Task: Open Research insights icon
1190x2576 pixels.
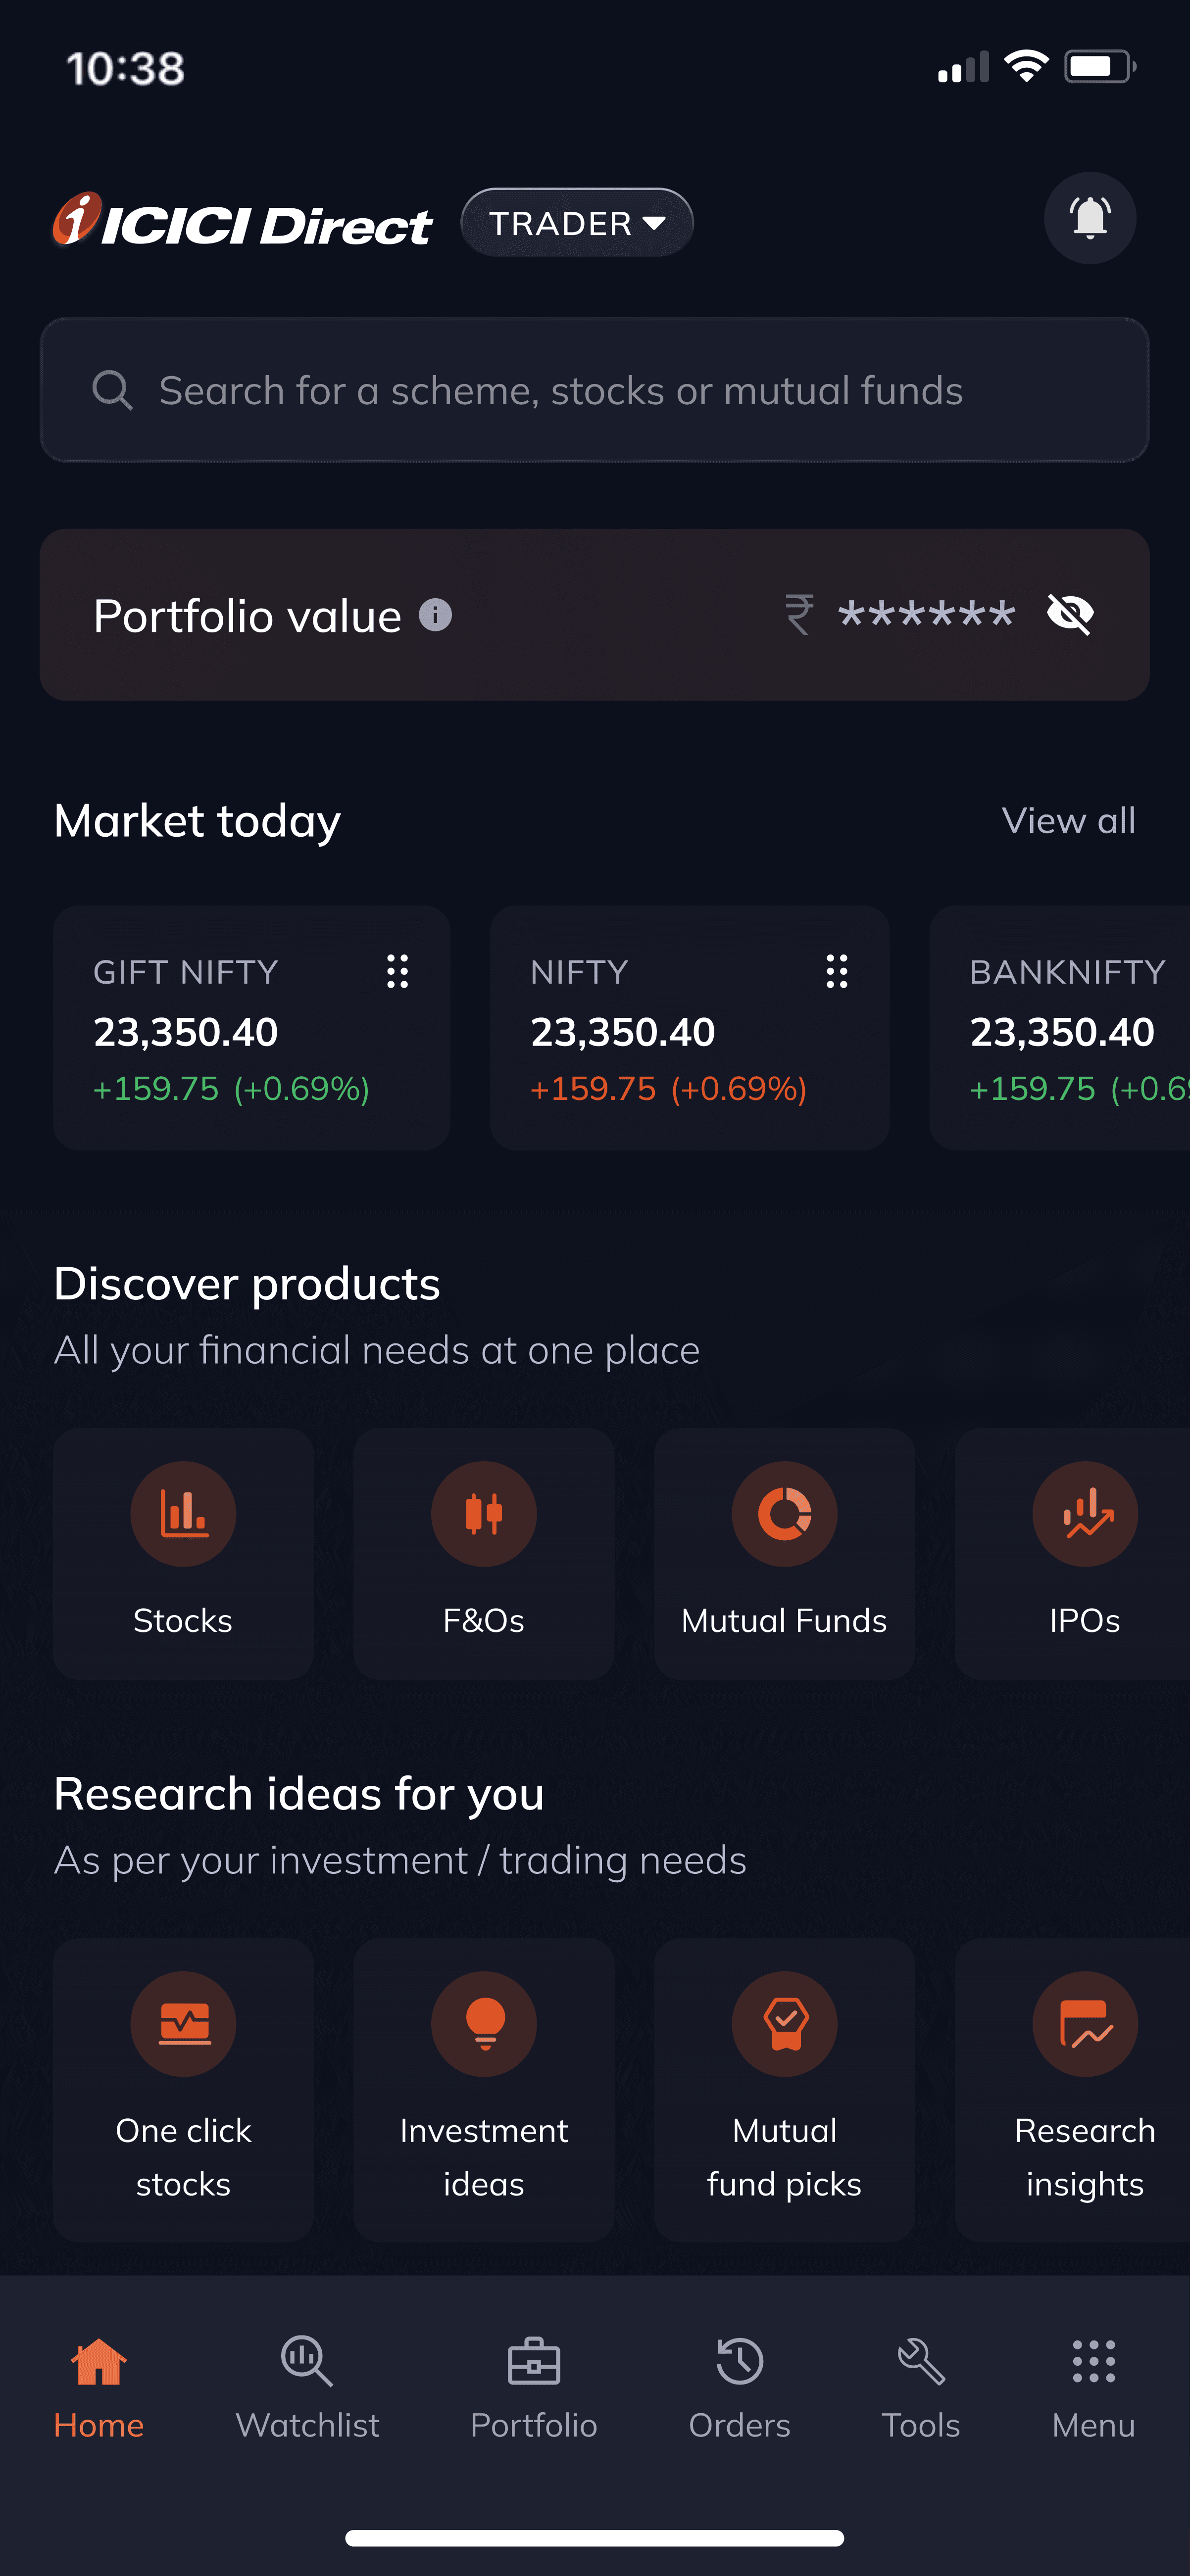Action: click(1084, 2024)
